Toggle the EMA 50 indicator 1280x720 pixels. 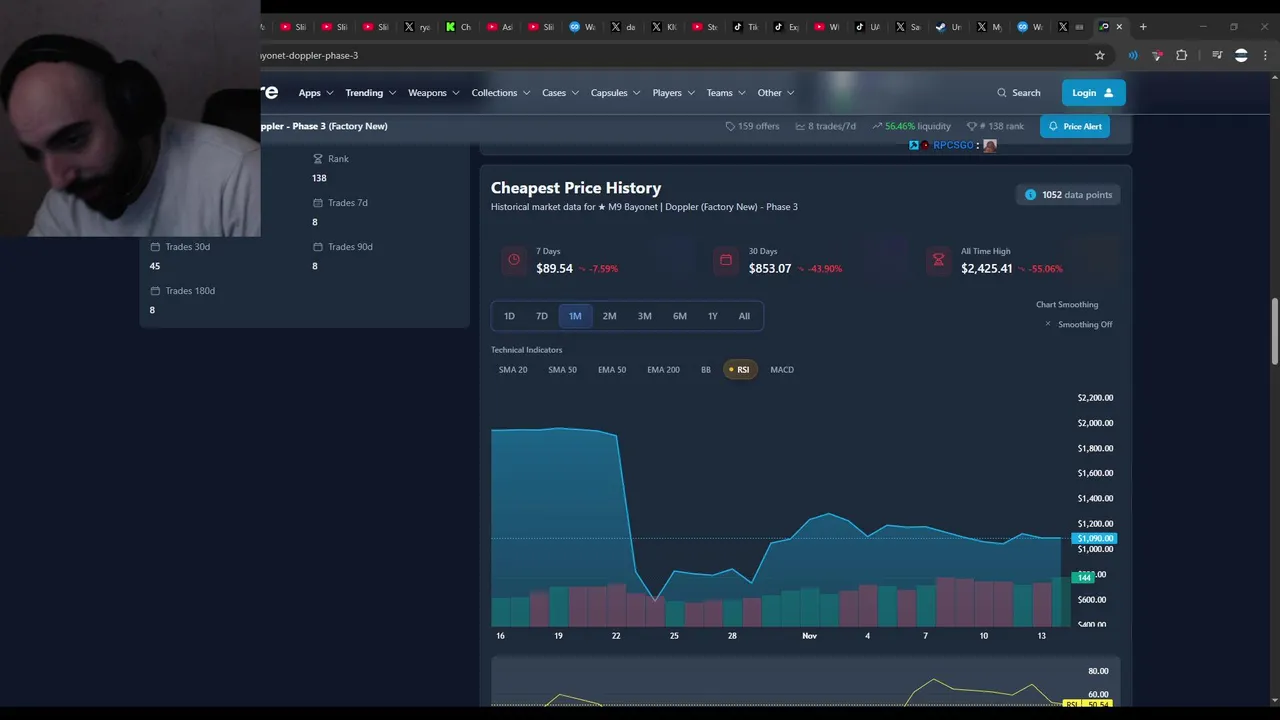[612, 370]
